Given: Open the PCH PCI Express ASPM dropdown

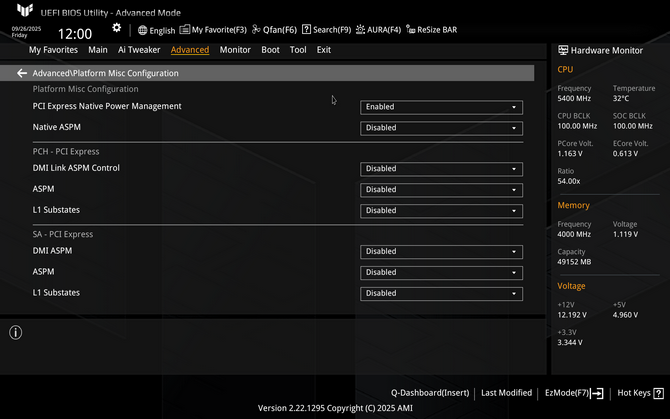Looking at the screenshot, I should click(x=441, y=190).
